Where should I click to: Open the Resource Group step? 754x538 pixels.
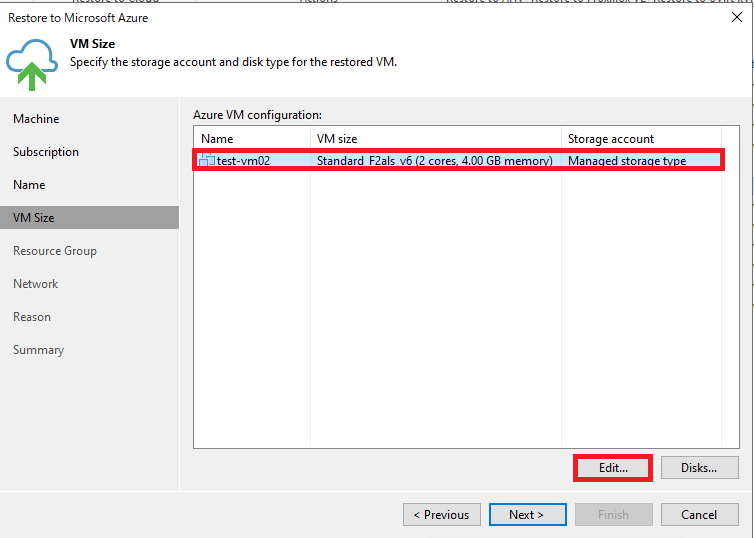[55, 251]
